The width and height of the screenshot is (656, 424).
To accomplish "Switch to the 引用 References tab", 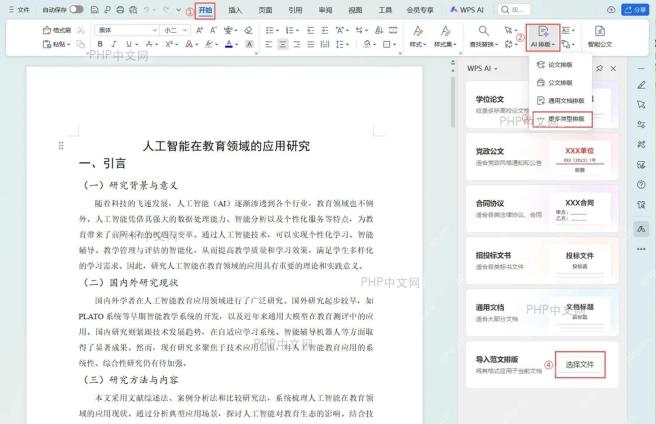I will pyautogui.click(x=295, y=10).
